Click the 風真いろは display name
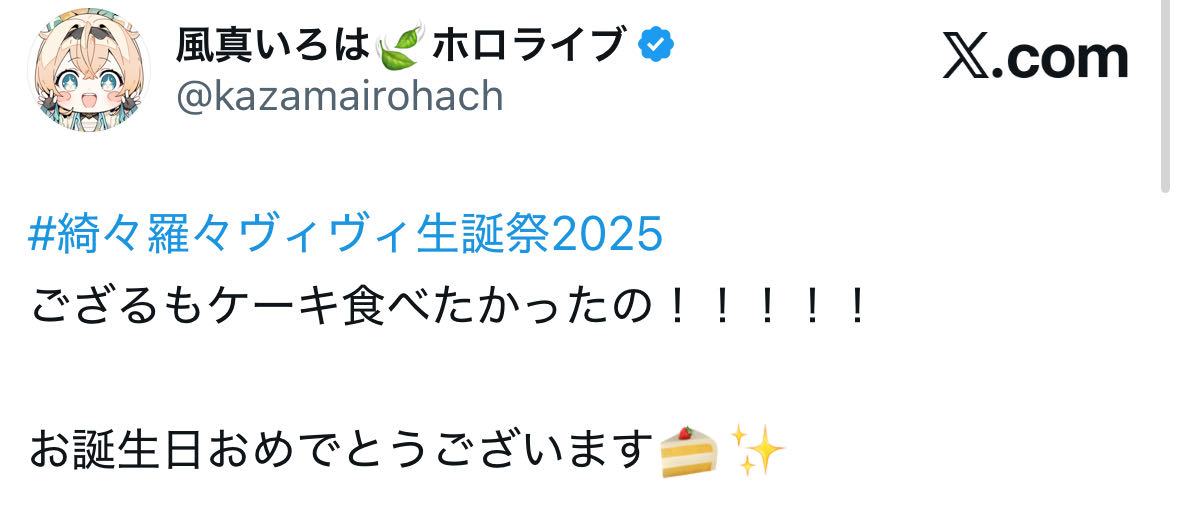 tap(274, 46)
